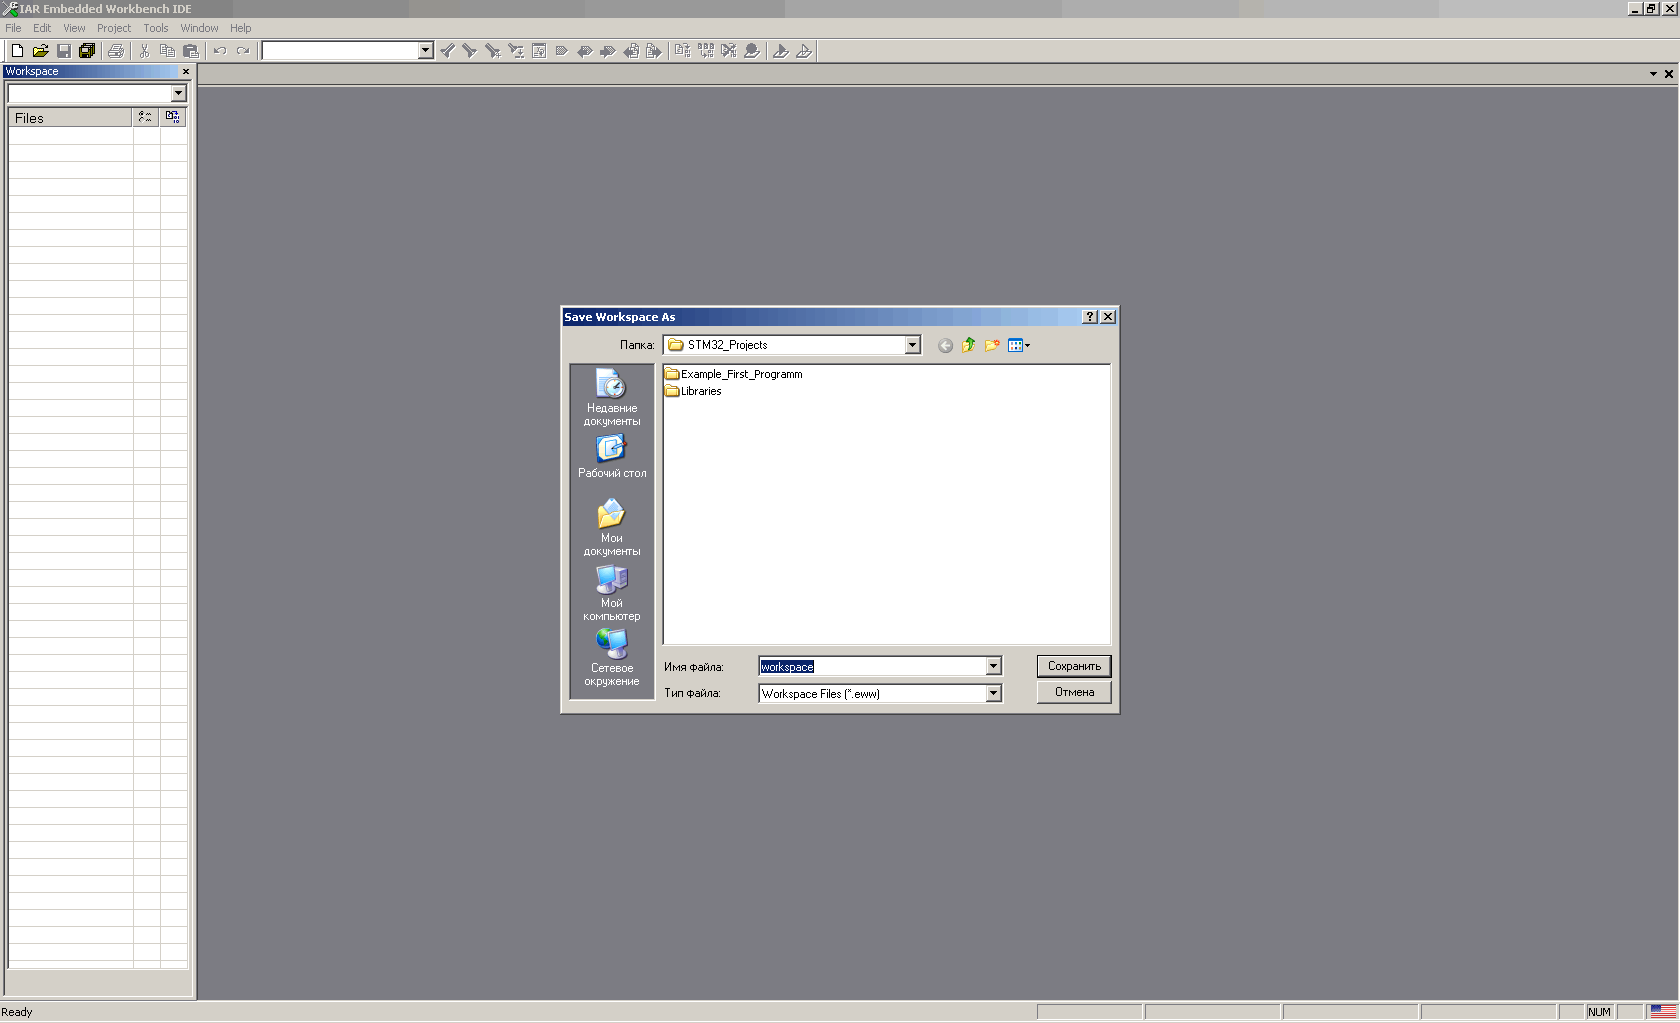
Task: Go up one folder level in dialog
Action: click(968, 345)
